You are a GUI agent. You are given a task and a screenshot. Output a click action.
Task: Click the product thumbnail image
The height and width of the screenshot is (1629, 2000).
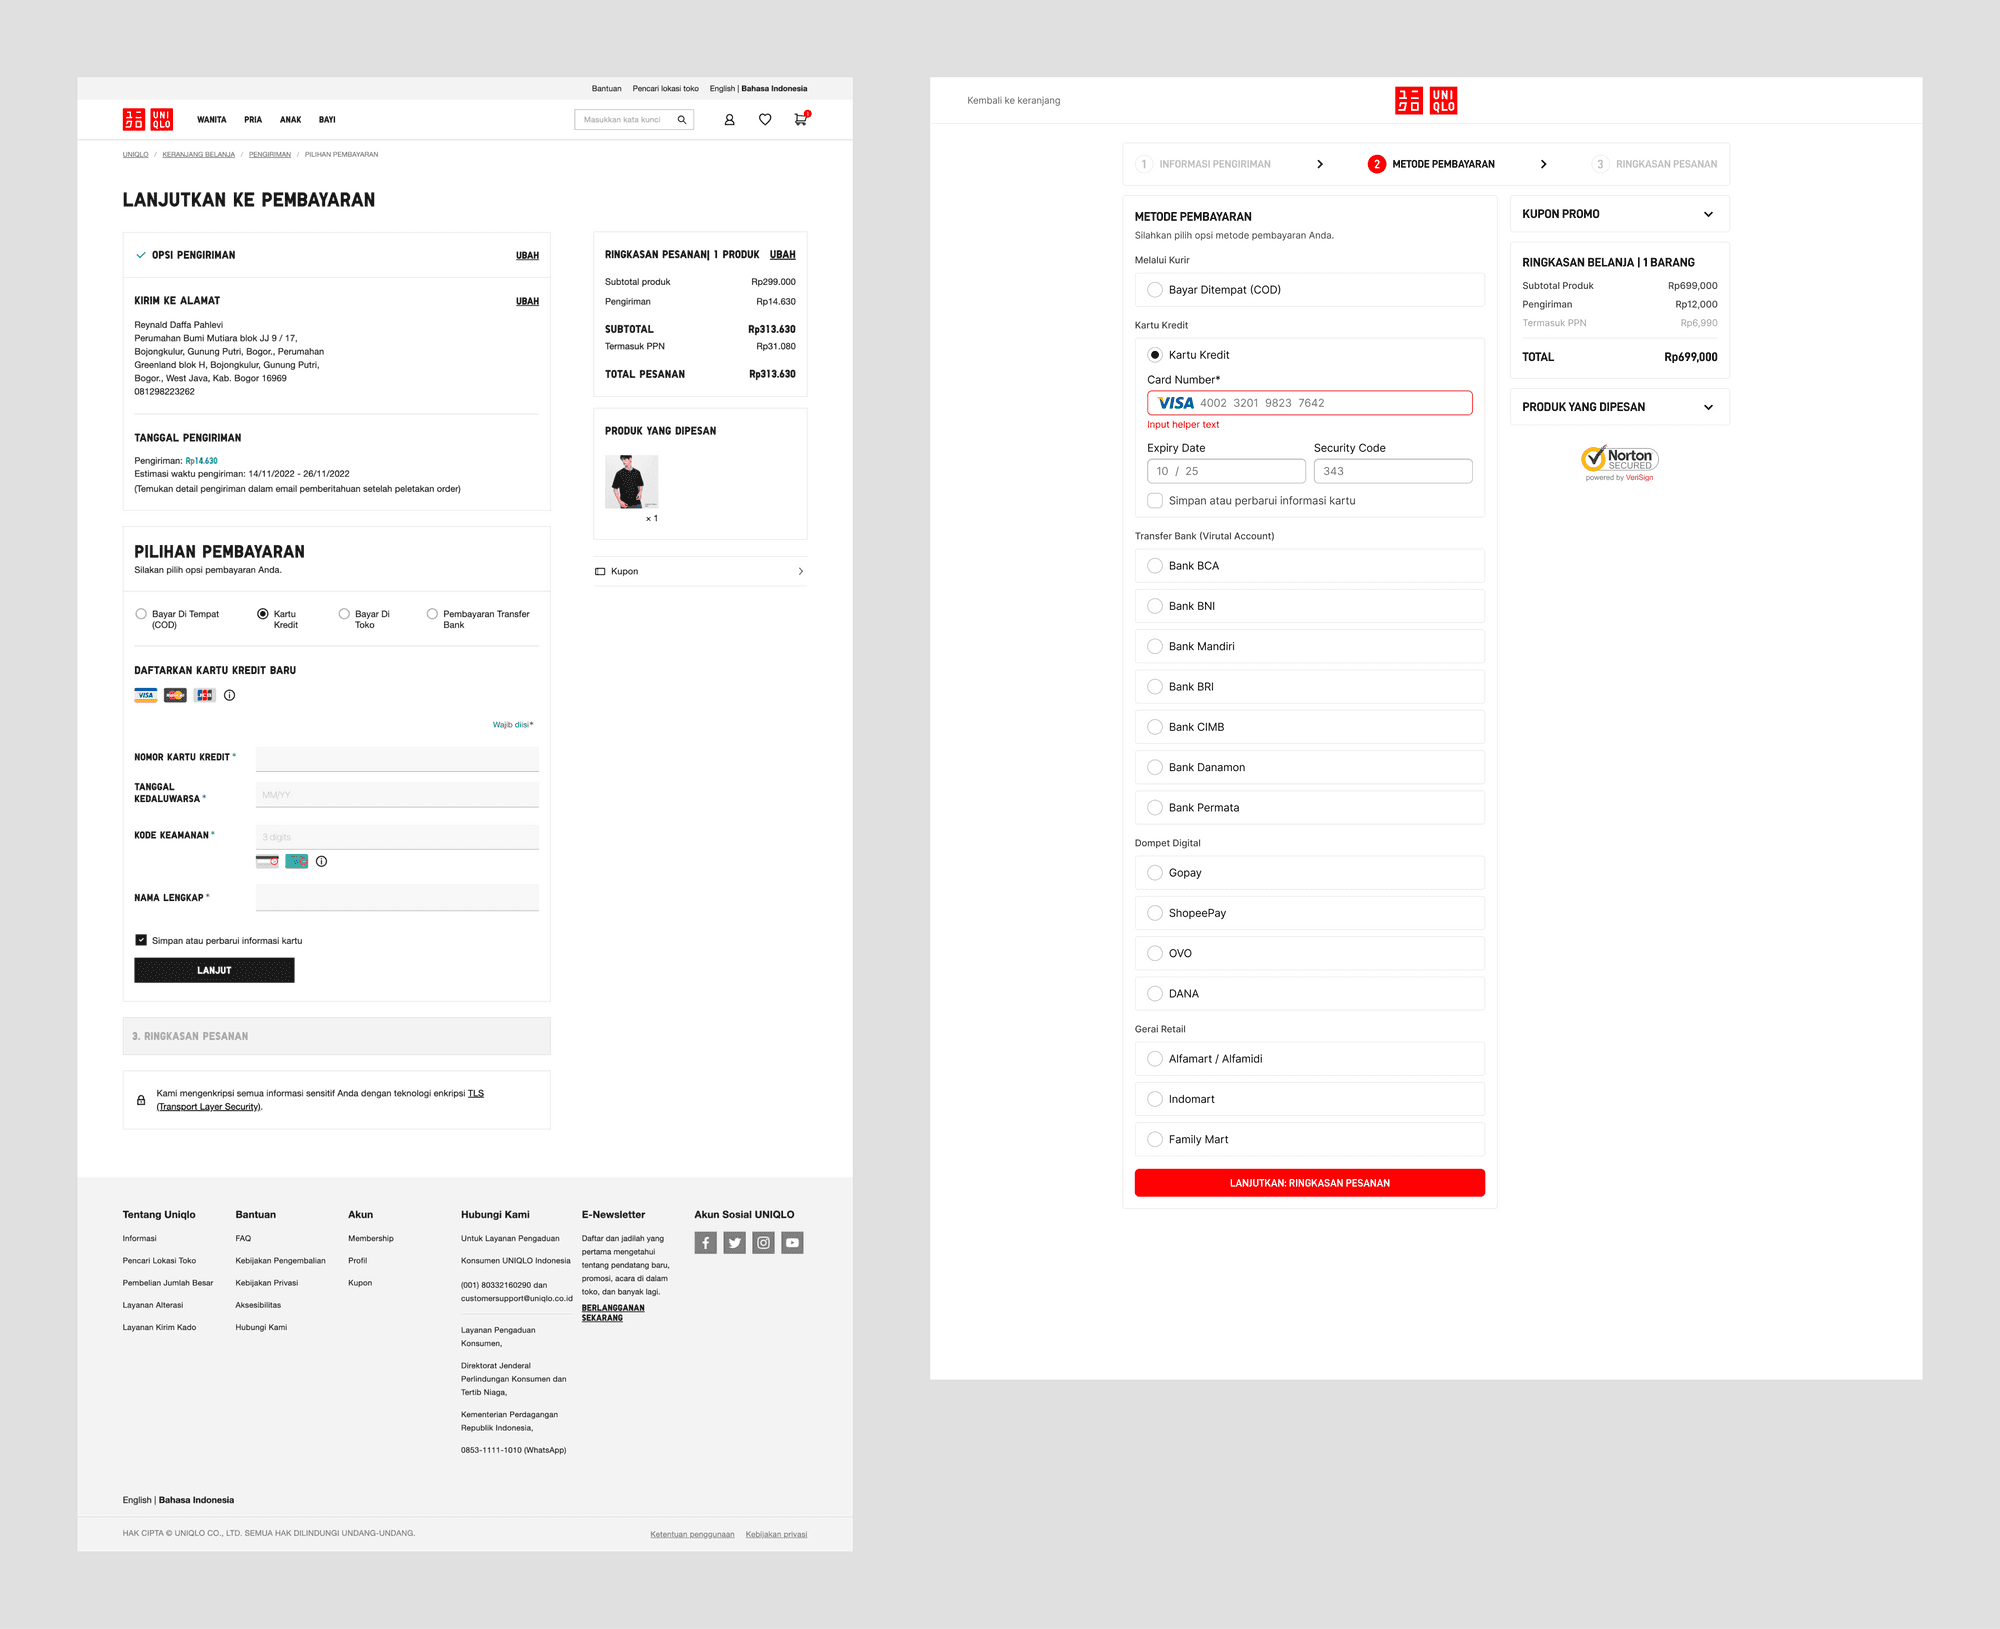(x=631, y=482)
